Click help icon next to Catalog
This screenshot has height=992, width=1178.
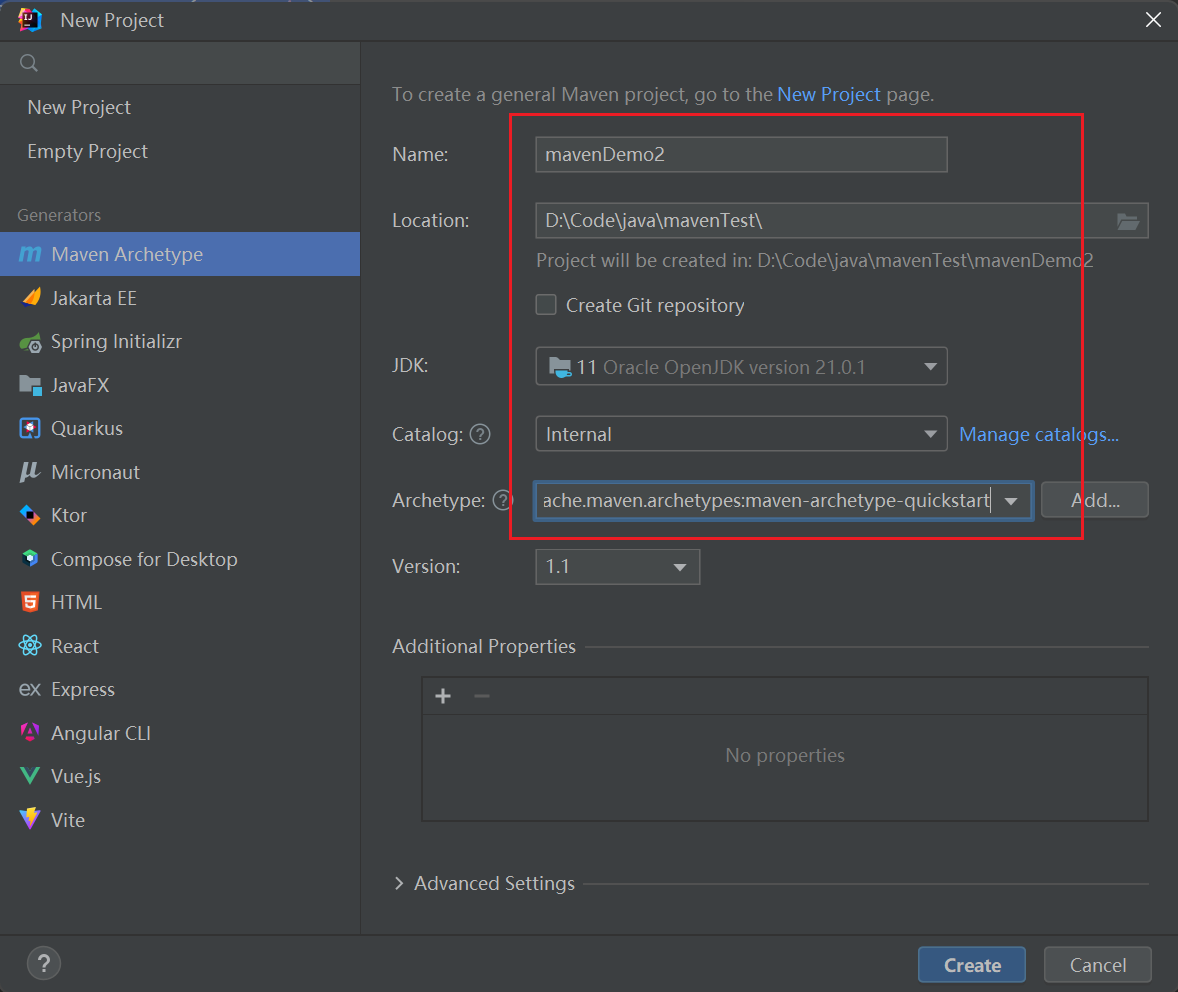tap(481, 434)
